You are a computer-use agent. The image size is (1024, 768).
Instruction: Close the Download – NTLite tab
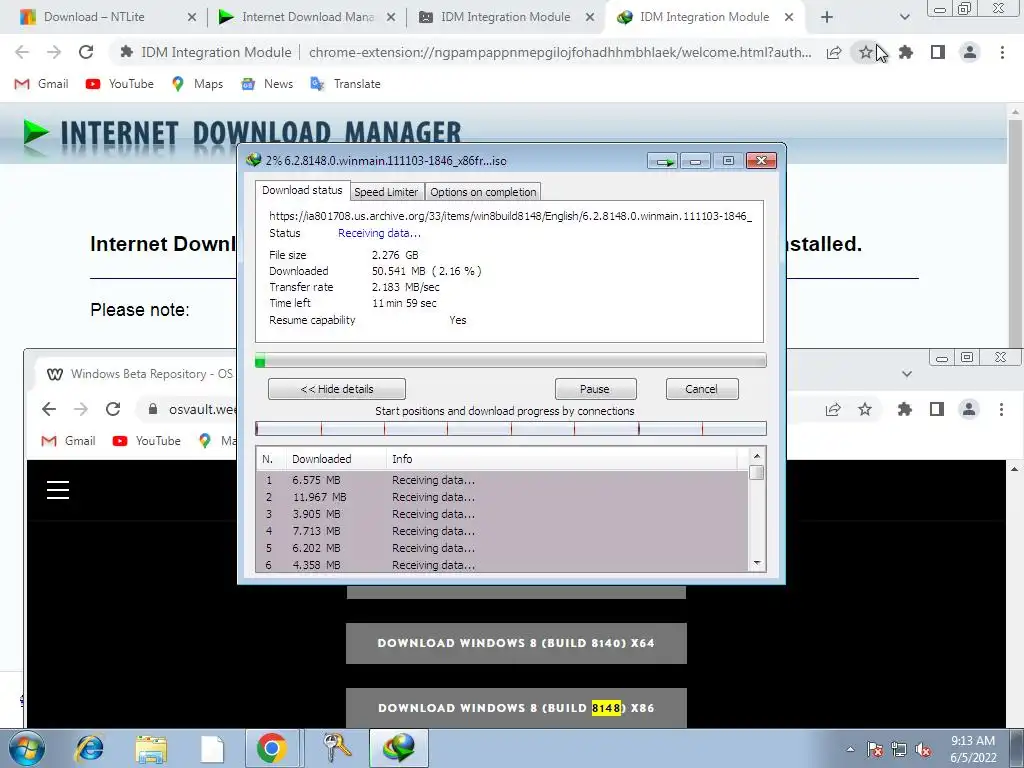pos(191,18)
